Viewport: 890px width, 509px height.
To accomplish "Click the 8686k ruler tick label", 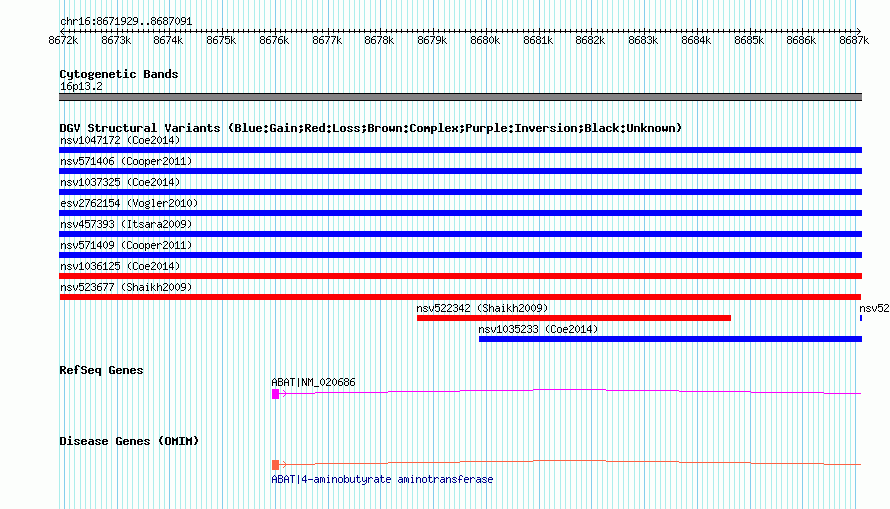I will pos(801,40).
